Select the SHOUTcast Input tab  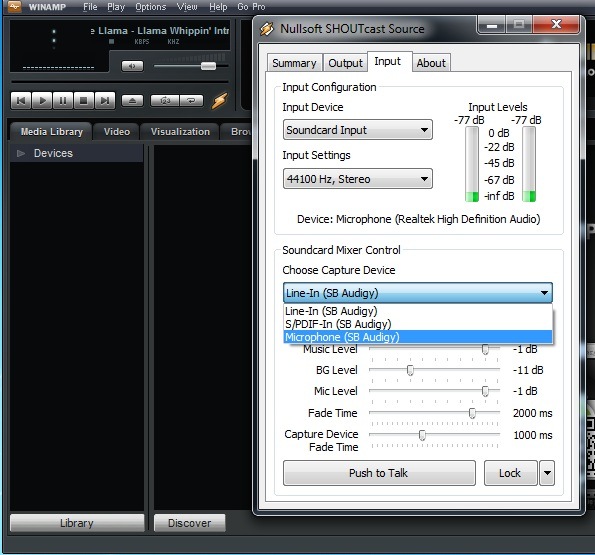388,61
